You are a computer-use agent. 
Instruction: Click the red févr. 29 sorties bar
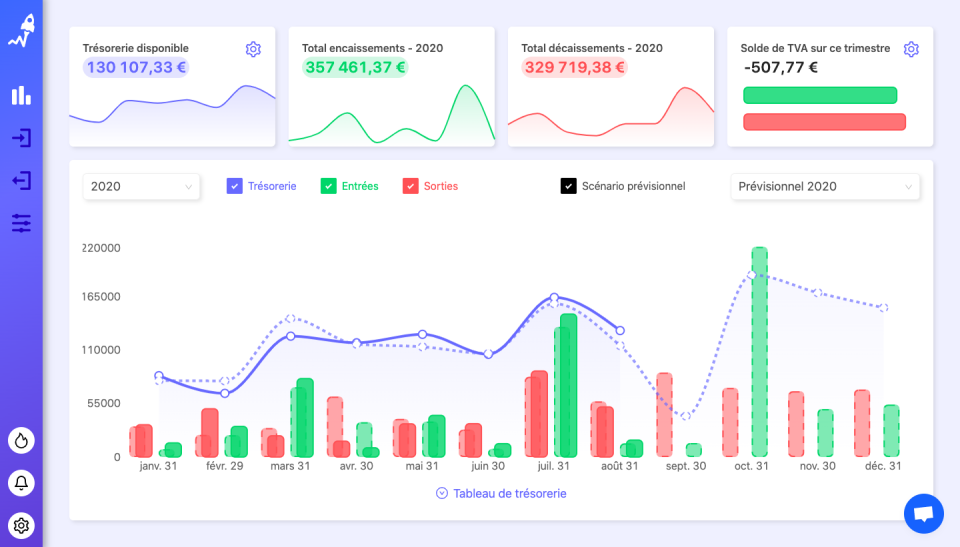click(209, 432)
